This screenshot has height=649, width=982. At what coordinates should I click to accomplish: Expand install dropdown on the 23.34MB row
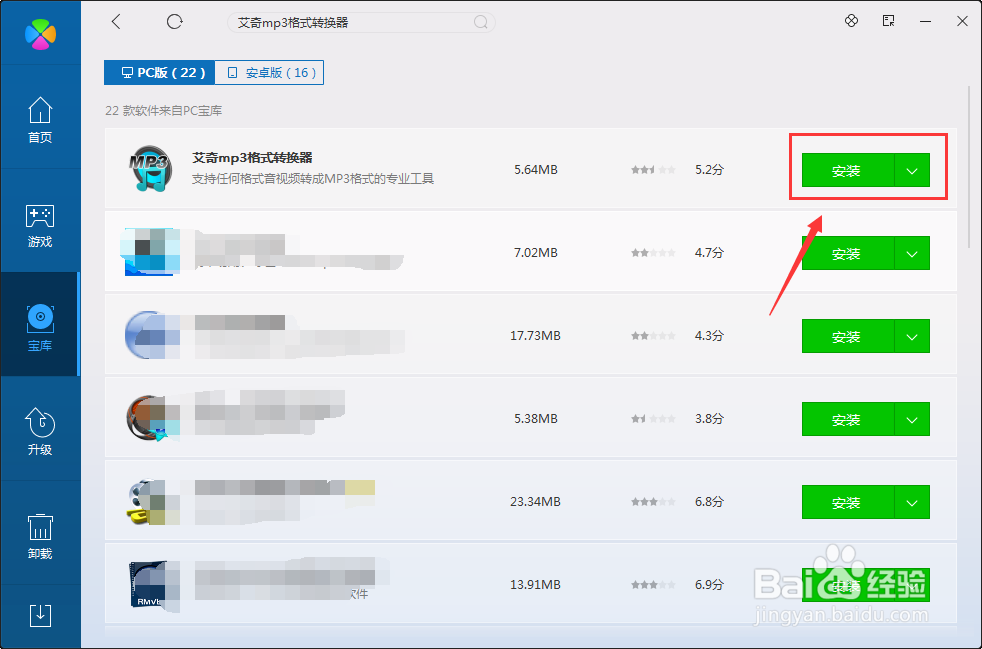click(912, 502)
